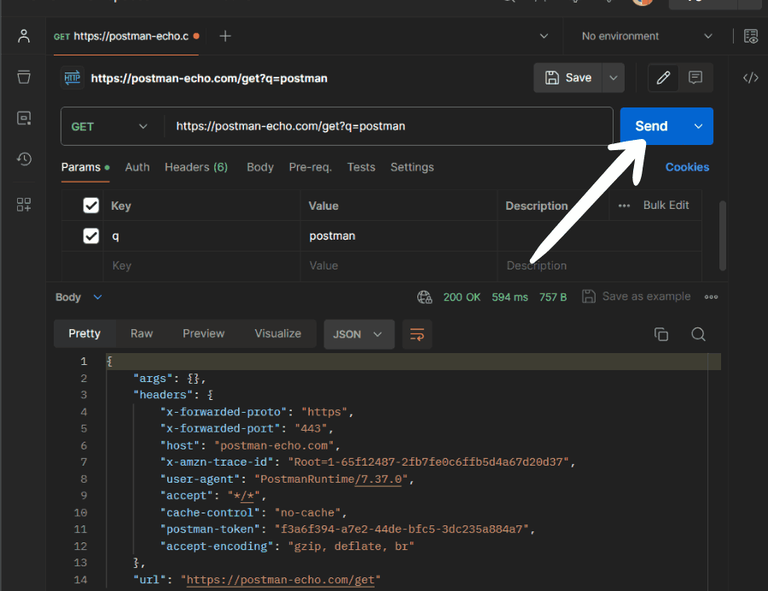Open the GET method dropdown

click(x=109, y=127)
